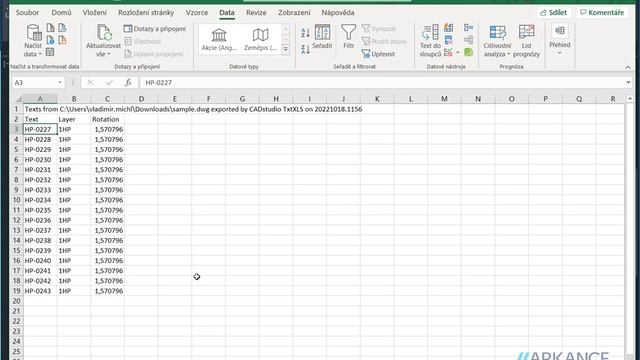Collapse the ribbon with chevron
Image resolution: width=640 pixels, height=360 pixels.
click(x=628, y=67)
